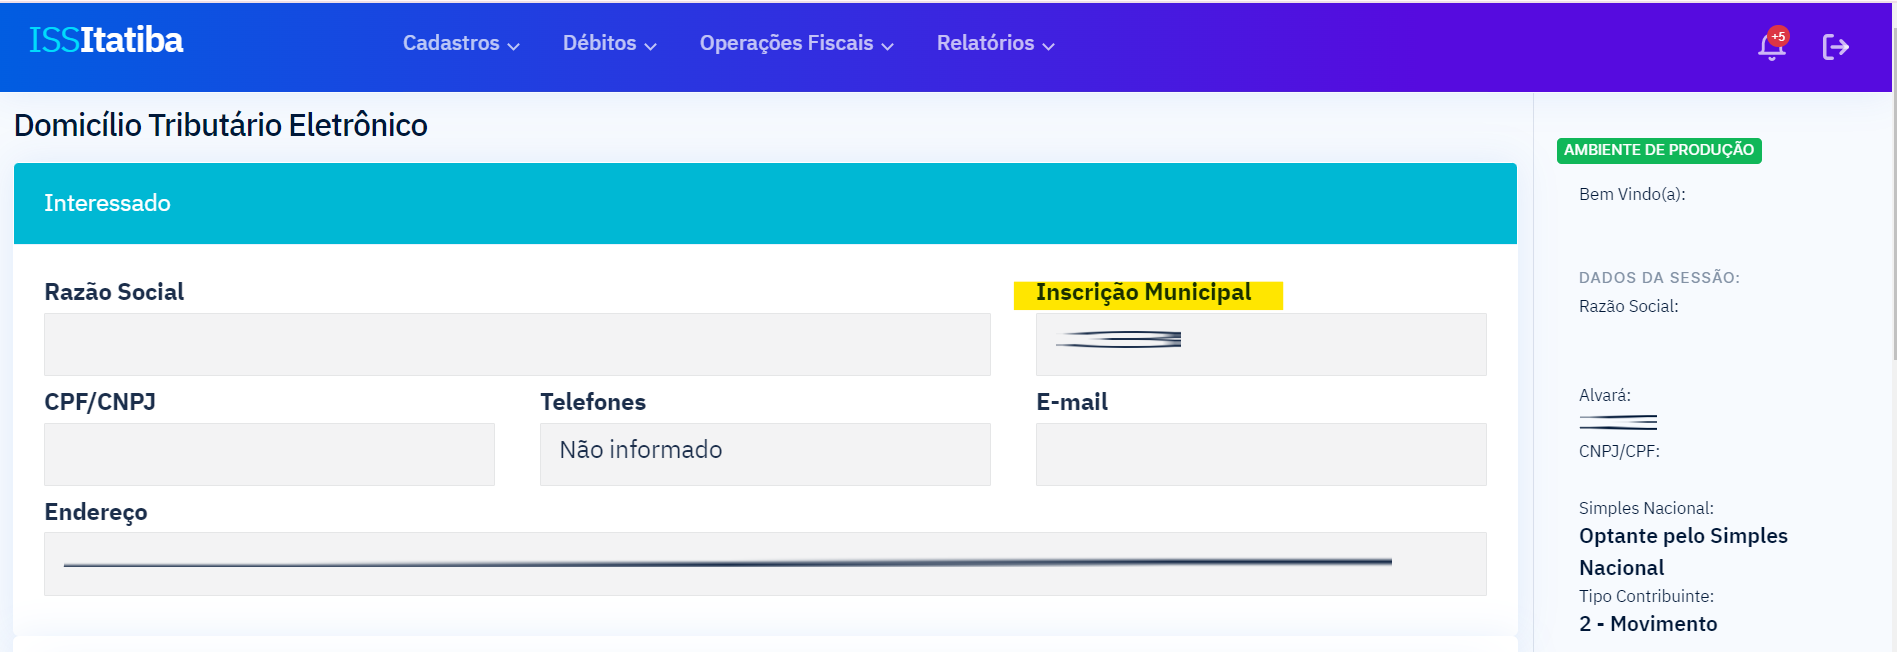The width and height of the screenshot is (1897, 652).
Task: Click the Inscrição Municipal field
Action: (1261, 345)
